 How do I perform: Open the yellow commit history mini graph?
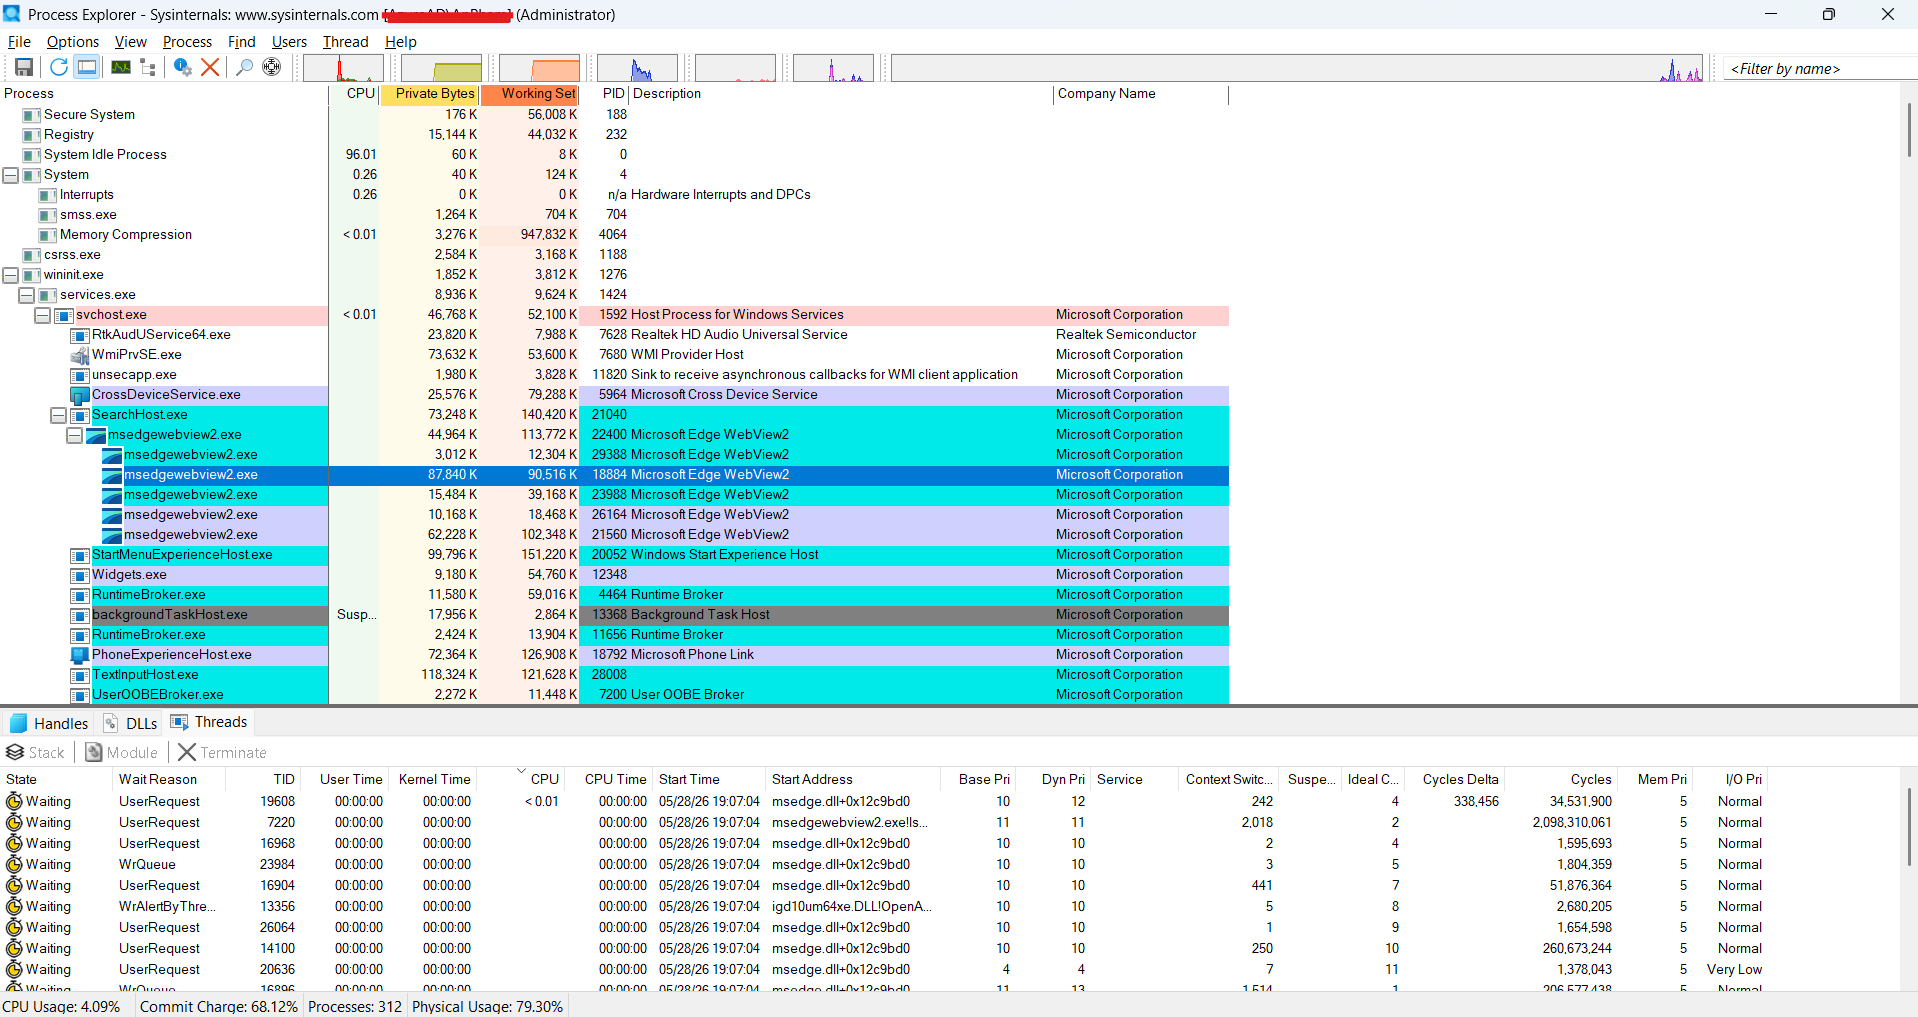point(441,68)
